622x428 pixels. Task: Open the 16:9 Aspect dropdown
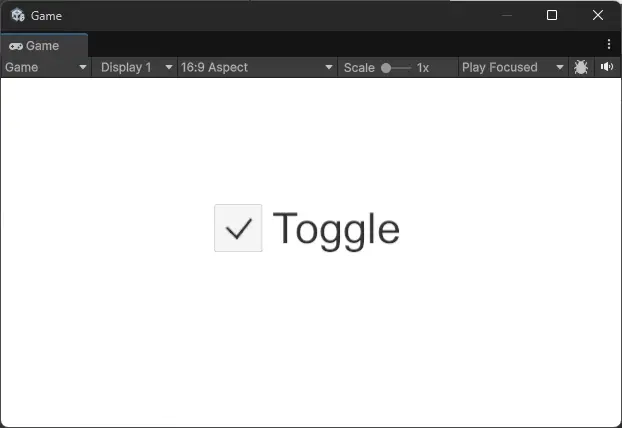pyautogui.click(x=257, y=67)
